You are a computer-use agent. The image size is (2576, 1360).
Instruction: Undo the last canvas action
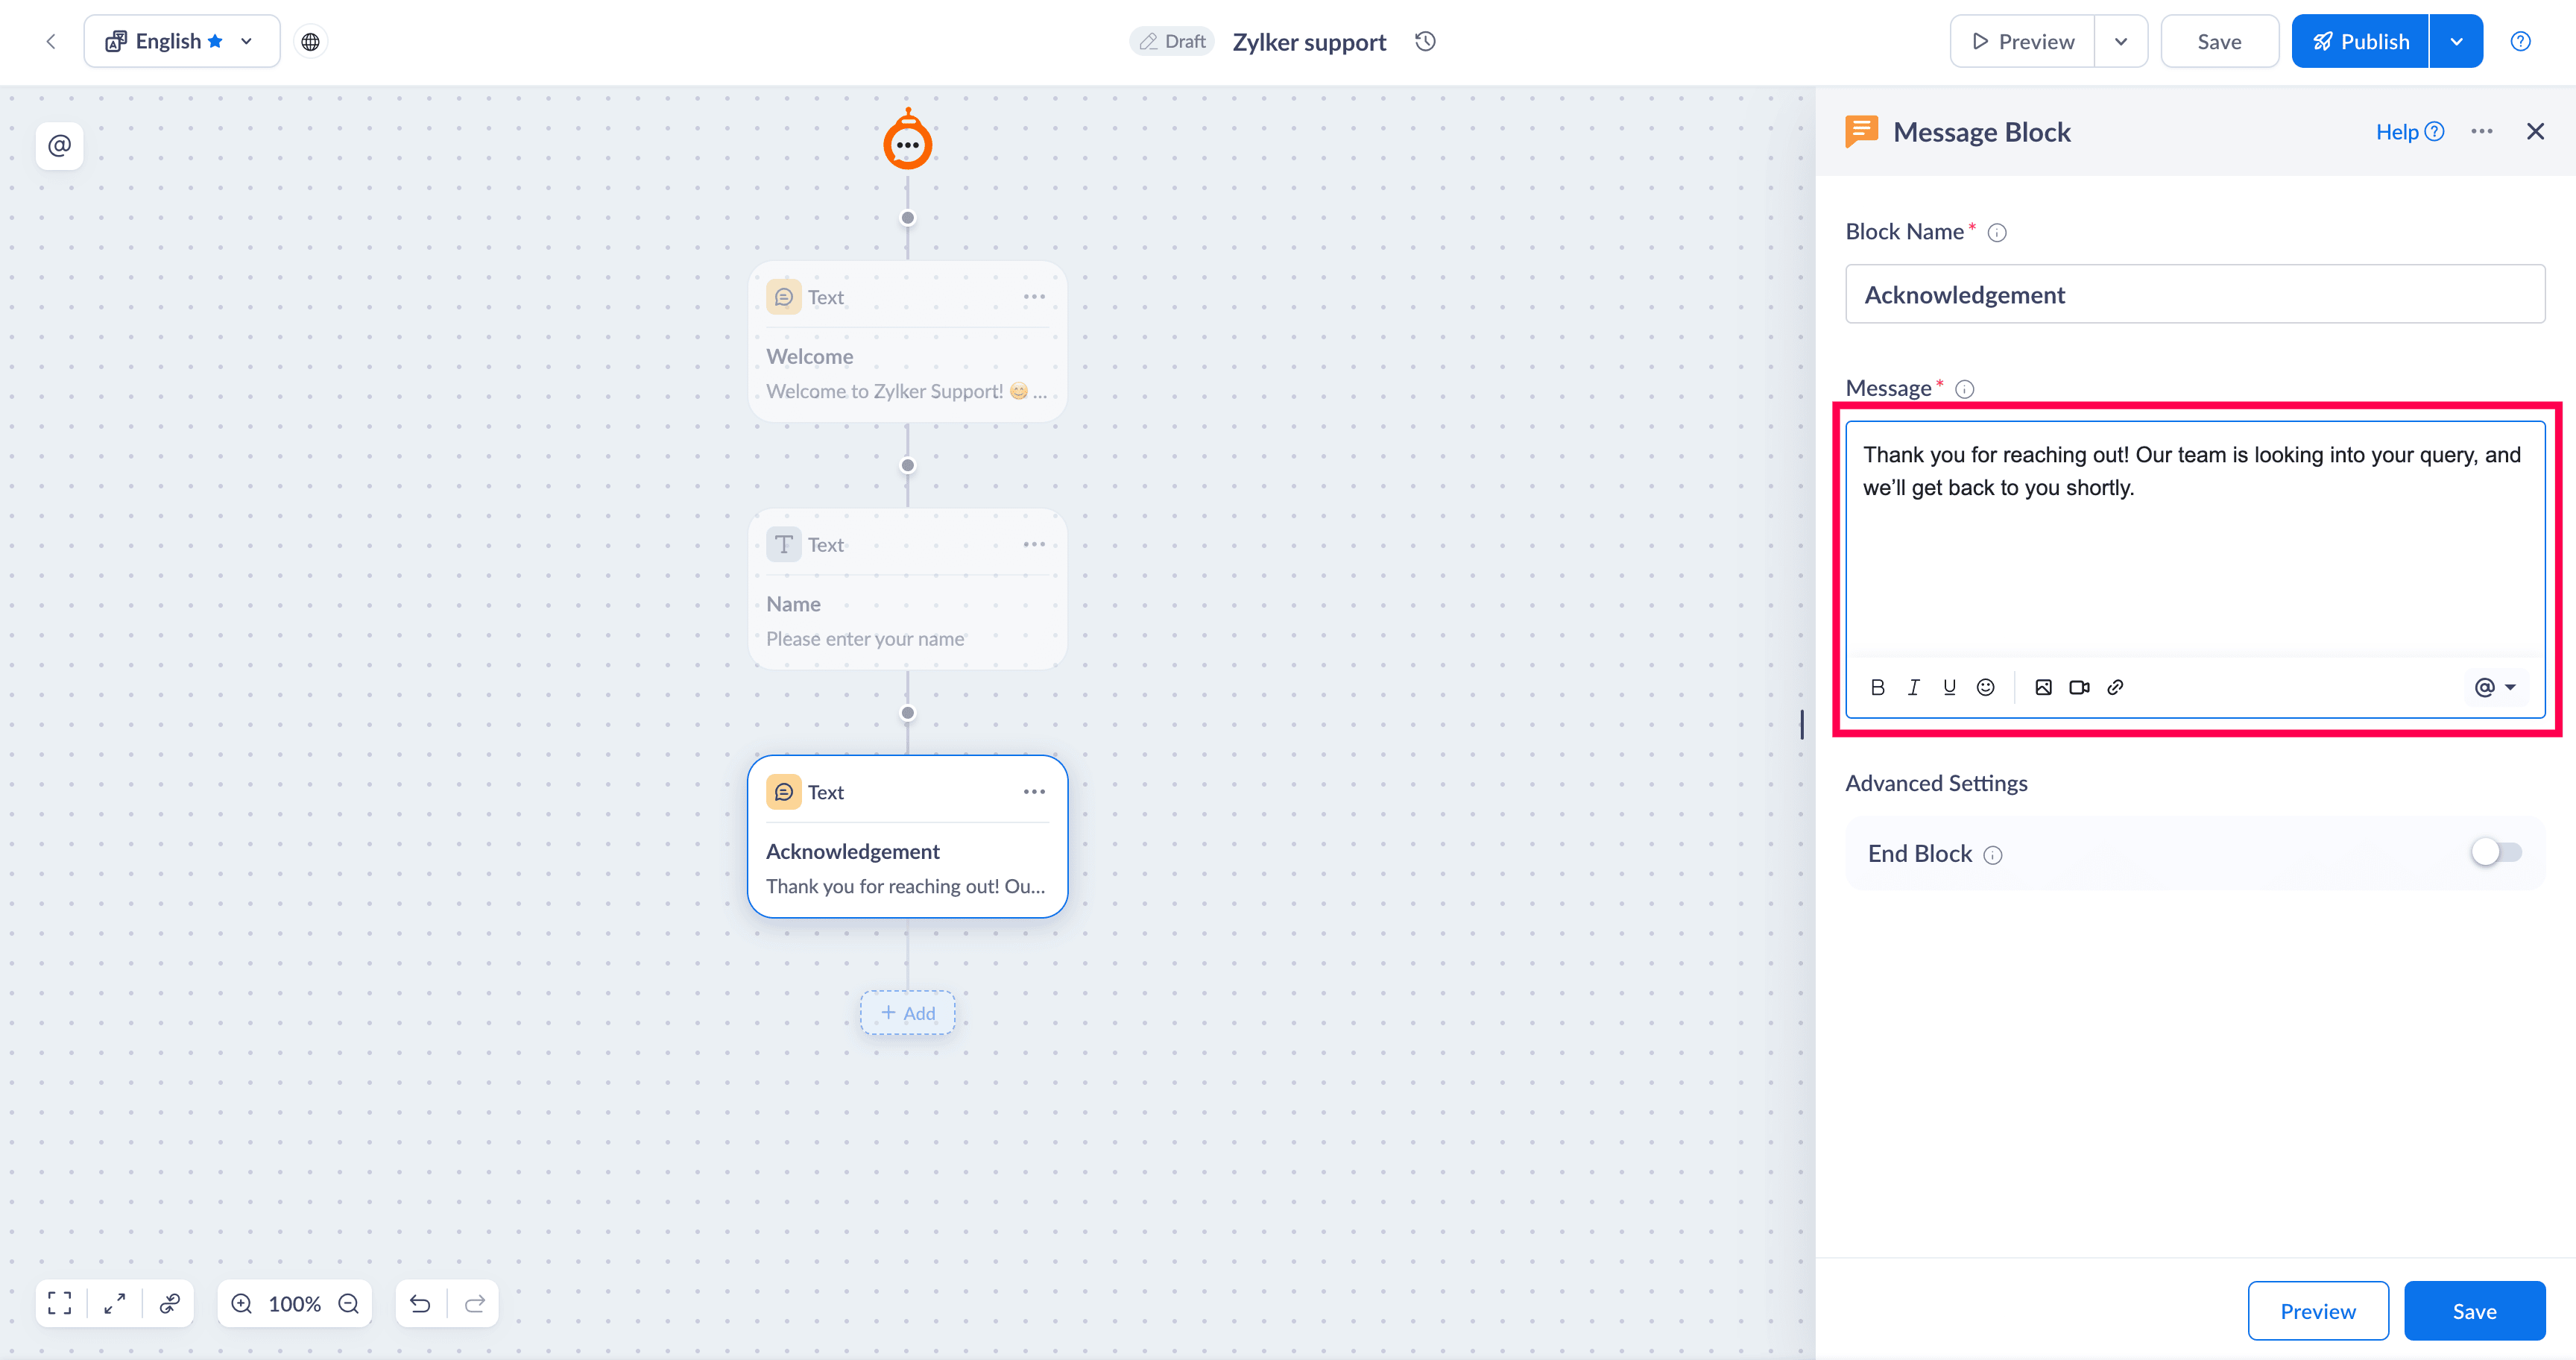point(420,1303)
